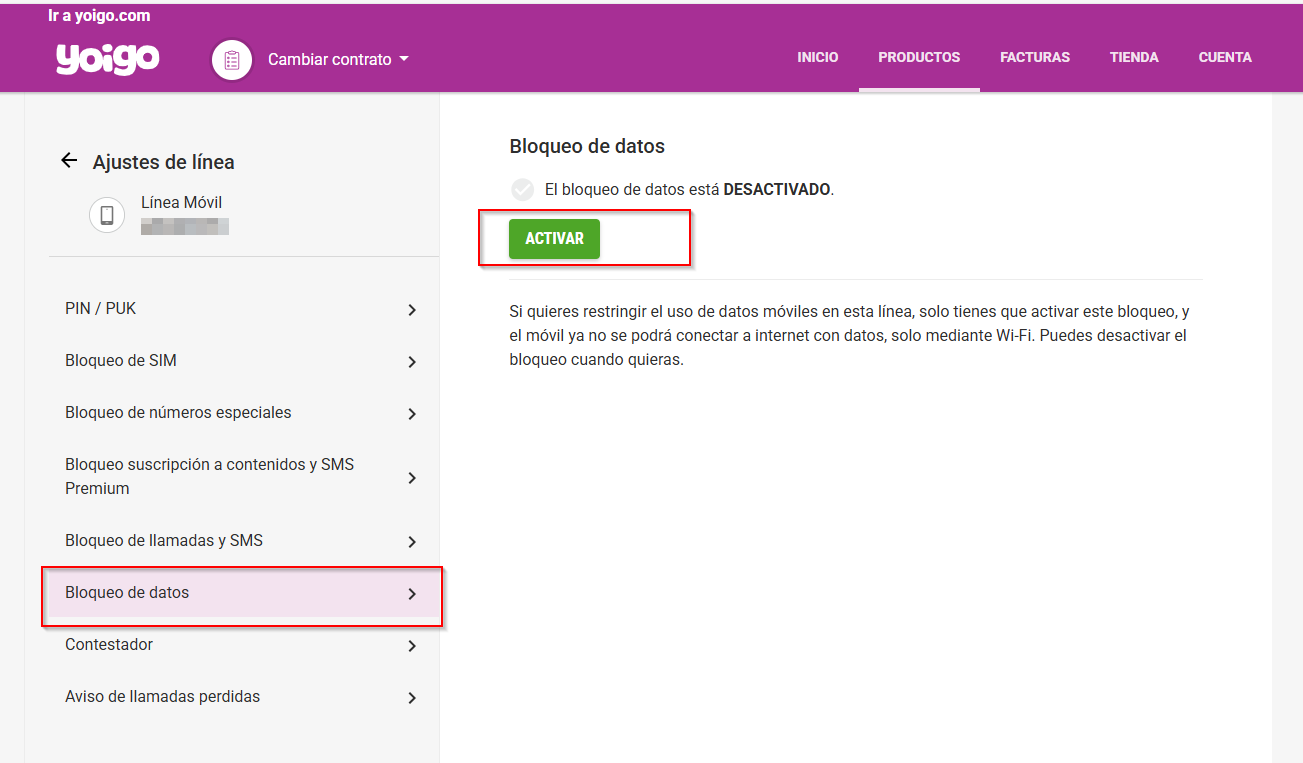1303x763 pixels.
Task: Click the blurred phone number under Línea Móvil
Action: pyautogui.click(x=187, y=226)
